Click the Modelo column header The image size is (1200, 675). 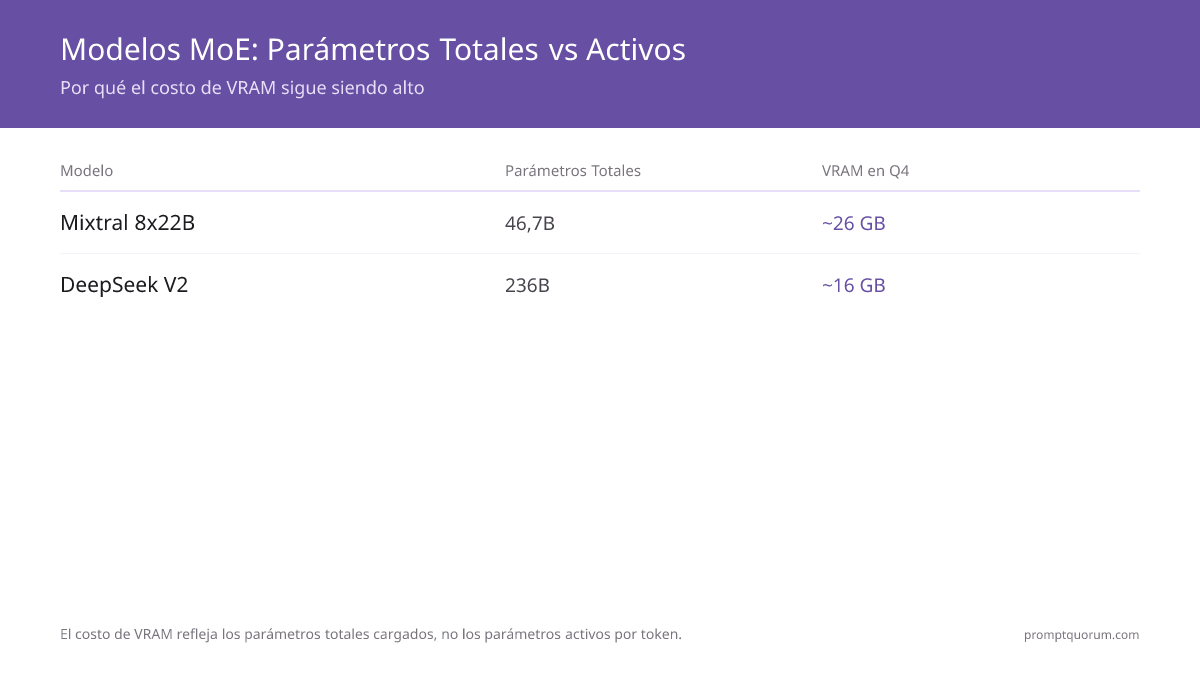click(x=87, y=171)
